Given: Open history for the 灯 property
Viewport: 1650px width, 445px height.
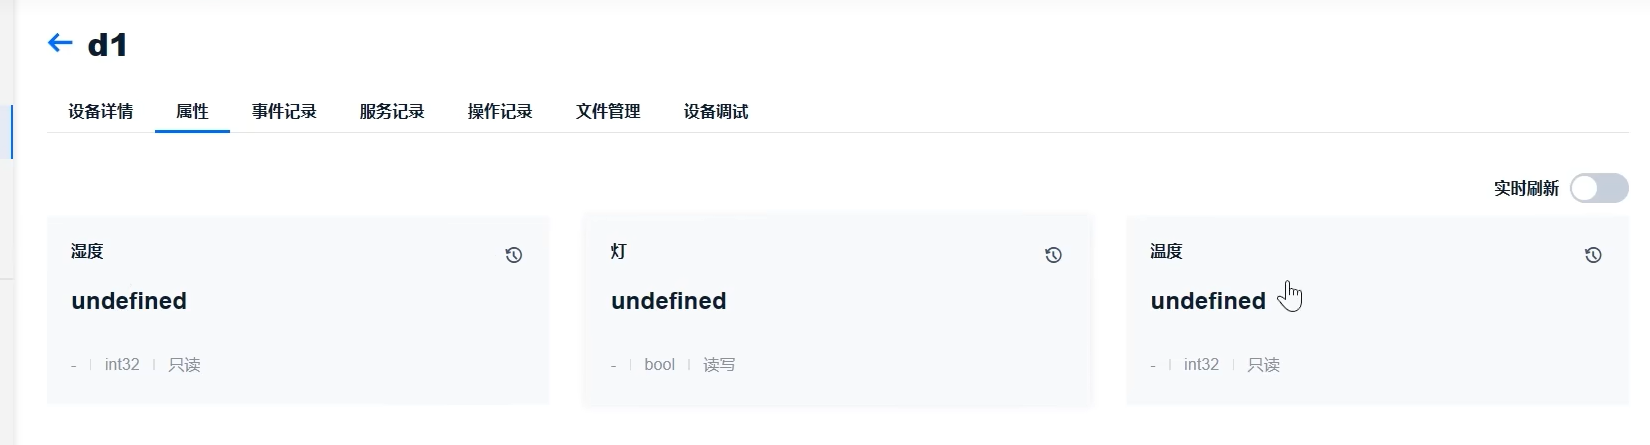Looking at the screenshot, I should pyautogui.click(x=1053, y=255).
